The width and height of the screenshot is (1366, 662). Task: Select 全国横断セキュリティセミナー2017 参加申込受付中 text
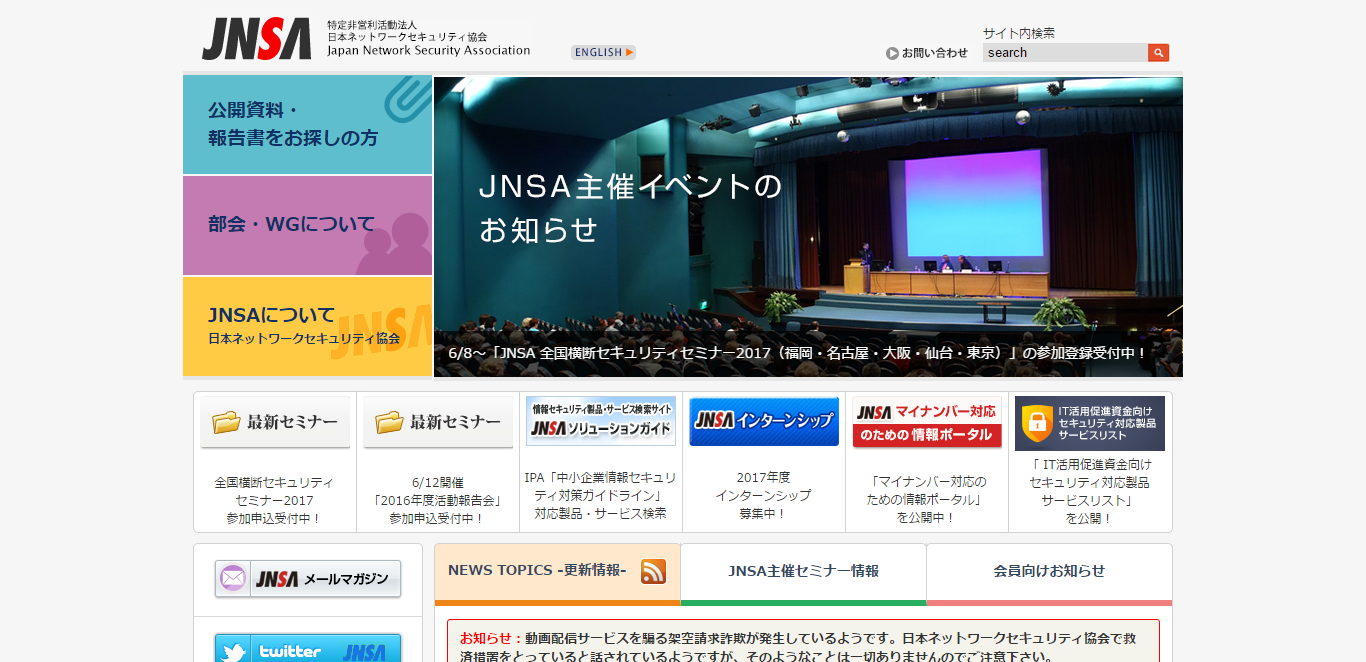pos(274,500)
